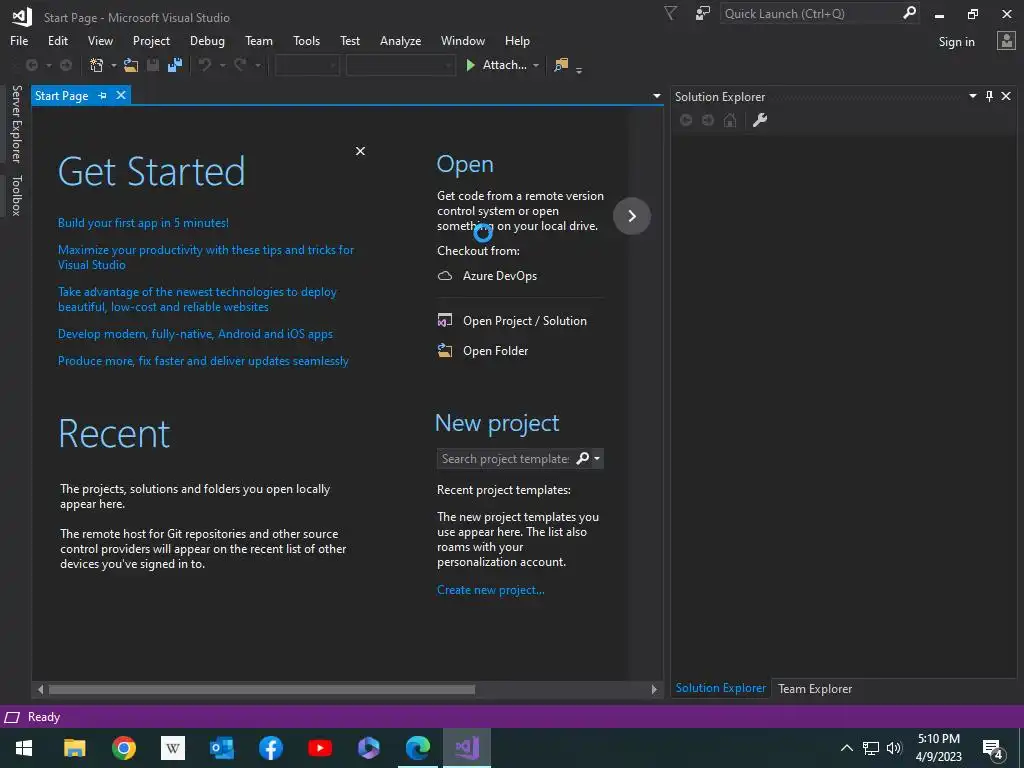Viewport: 1024px width, 768px height.
Task: Click the horizontal scrollbar left arrow
Action: click(x=40, y=689)
